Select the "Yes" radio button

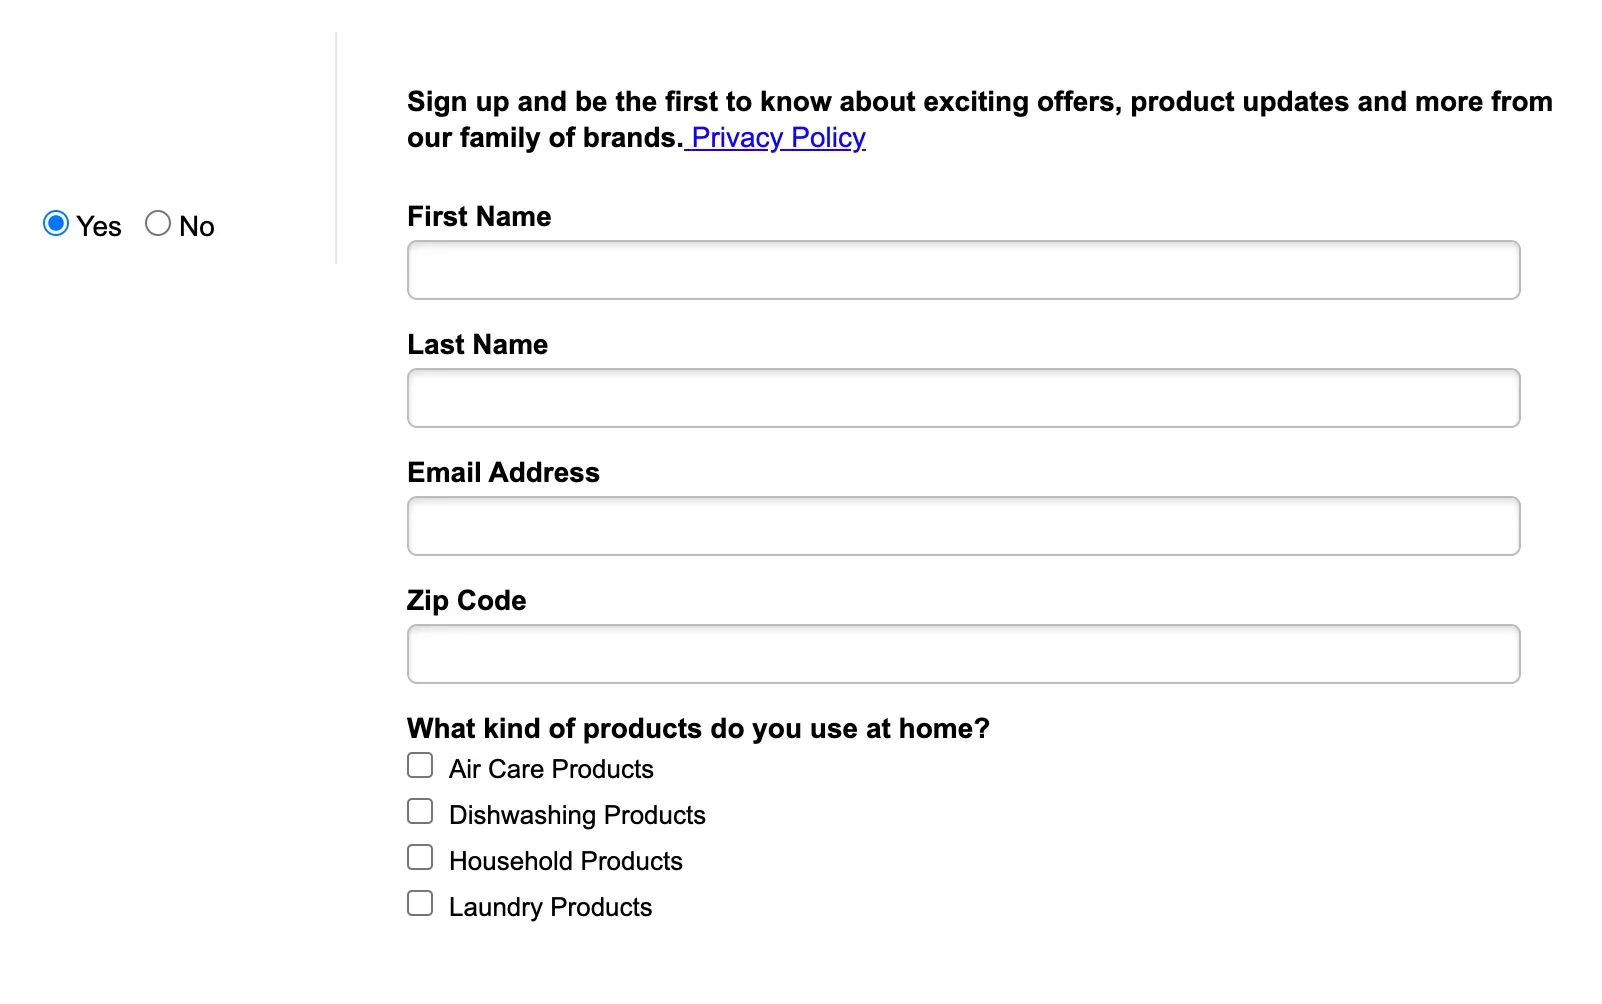pos(55,223)
